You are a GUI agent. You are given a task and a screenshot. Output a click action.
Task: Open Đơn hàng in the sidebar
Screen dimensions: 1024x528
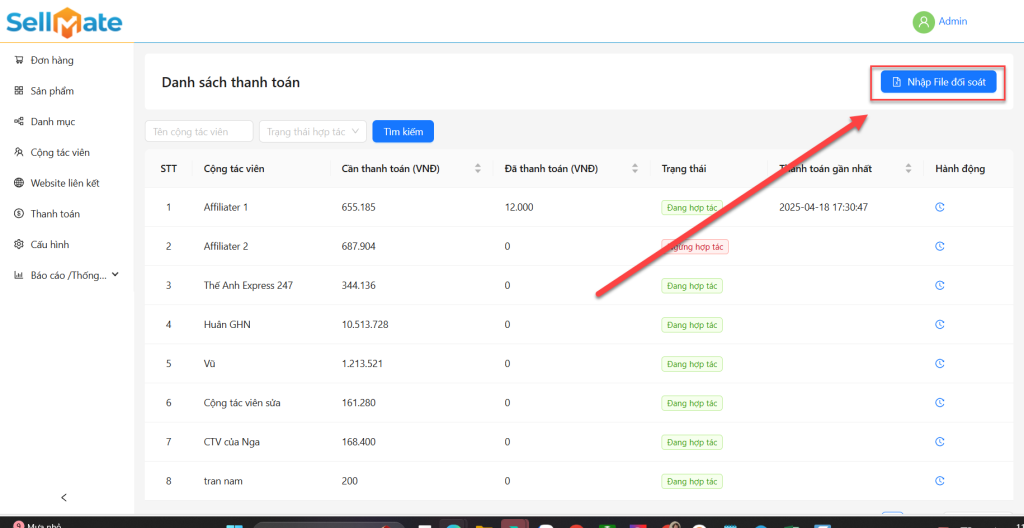pos(52,60)
